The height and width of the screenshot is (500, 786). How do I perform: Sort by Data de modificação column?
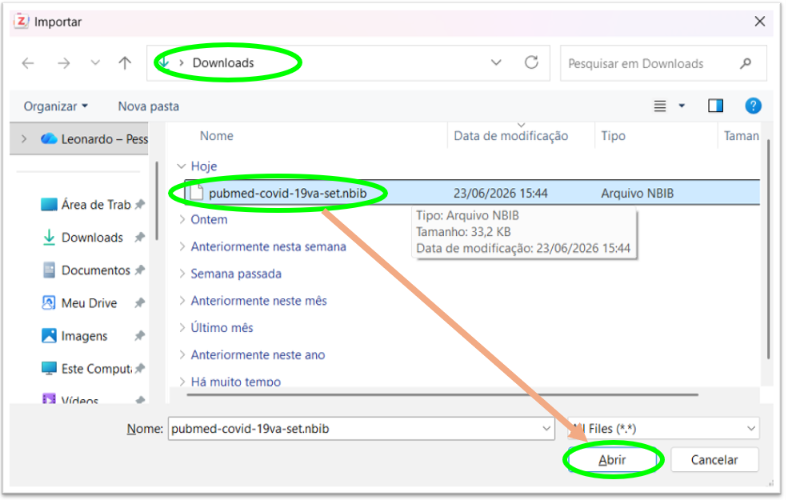pyautogui.click(x=511, y=136)
